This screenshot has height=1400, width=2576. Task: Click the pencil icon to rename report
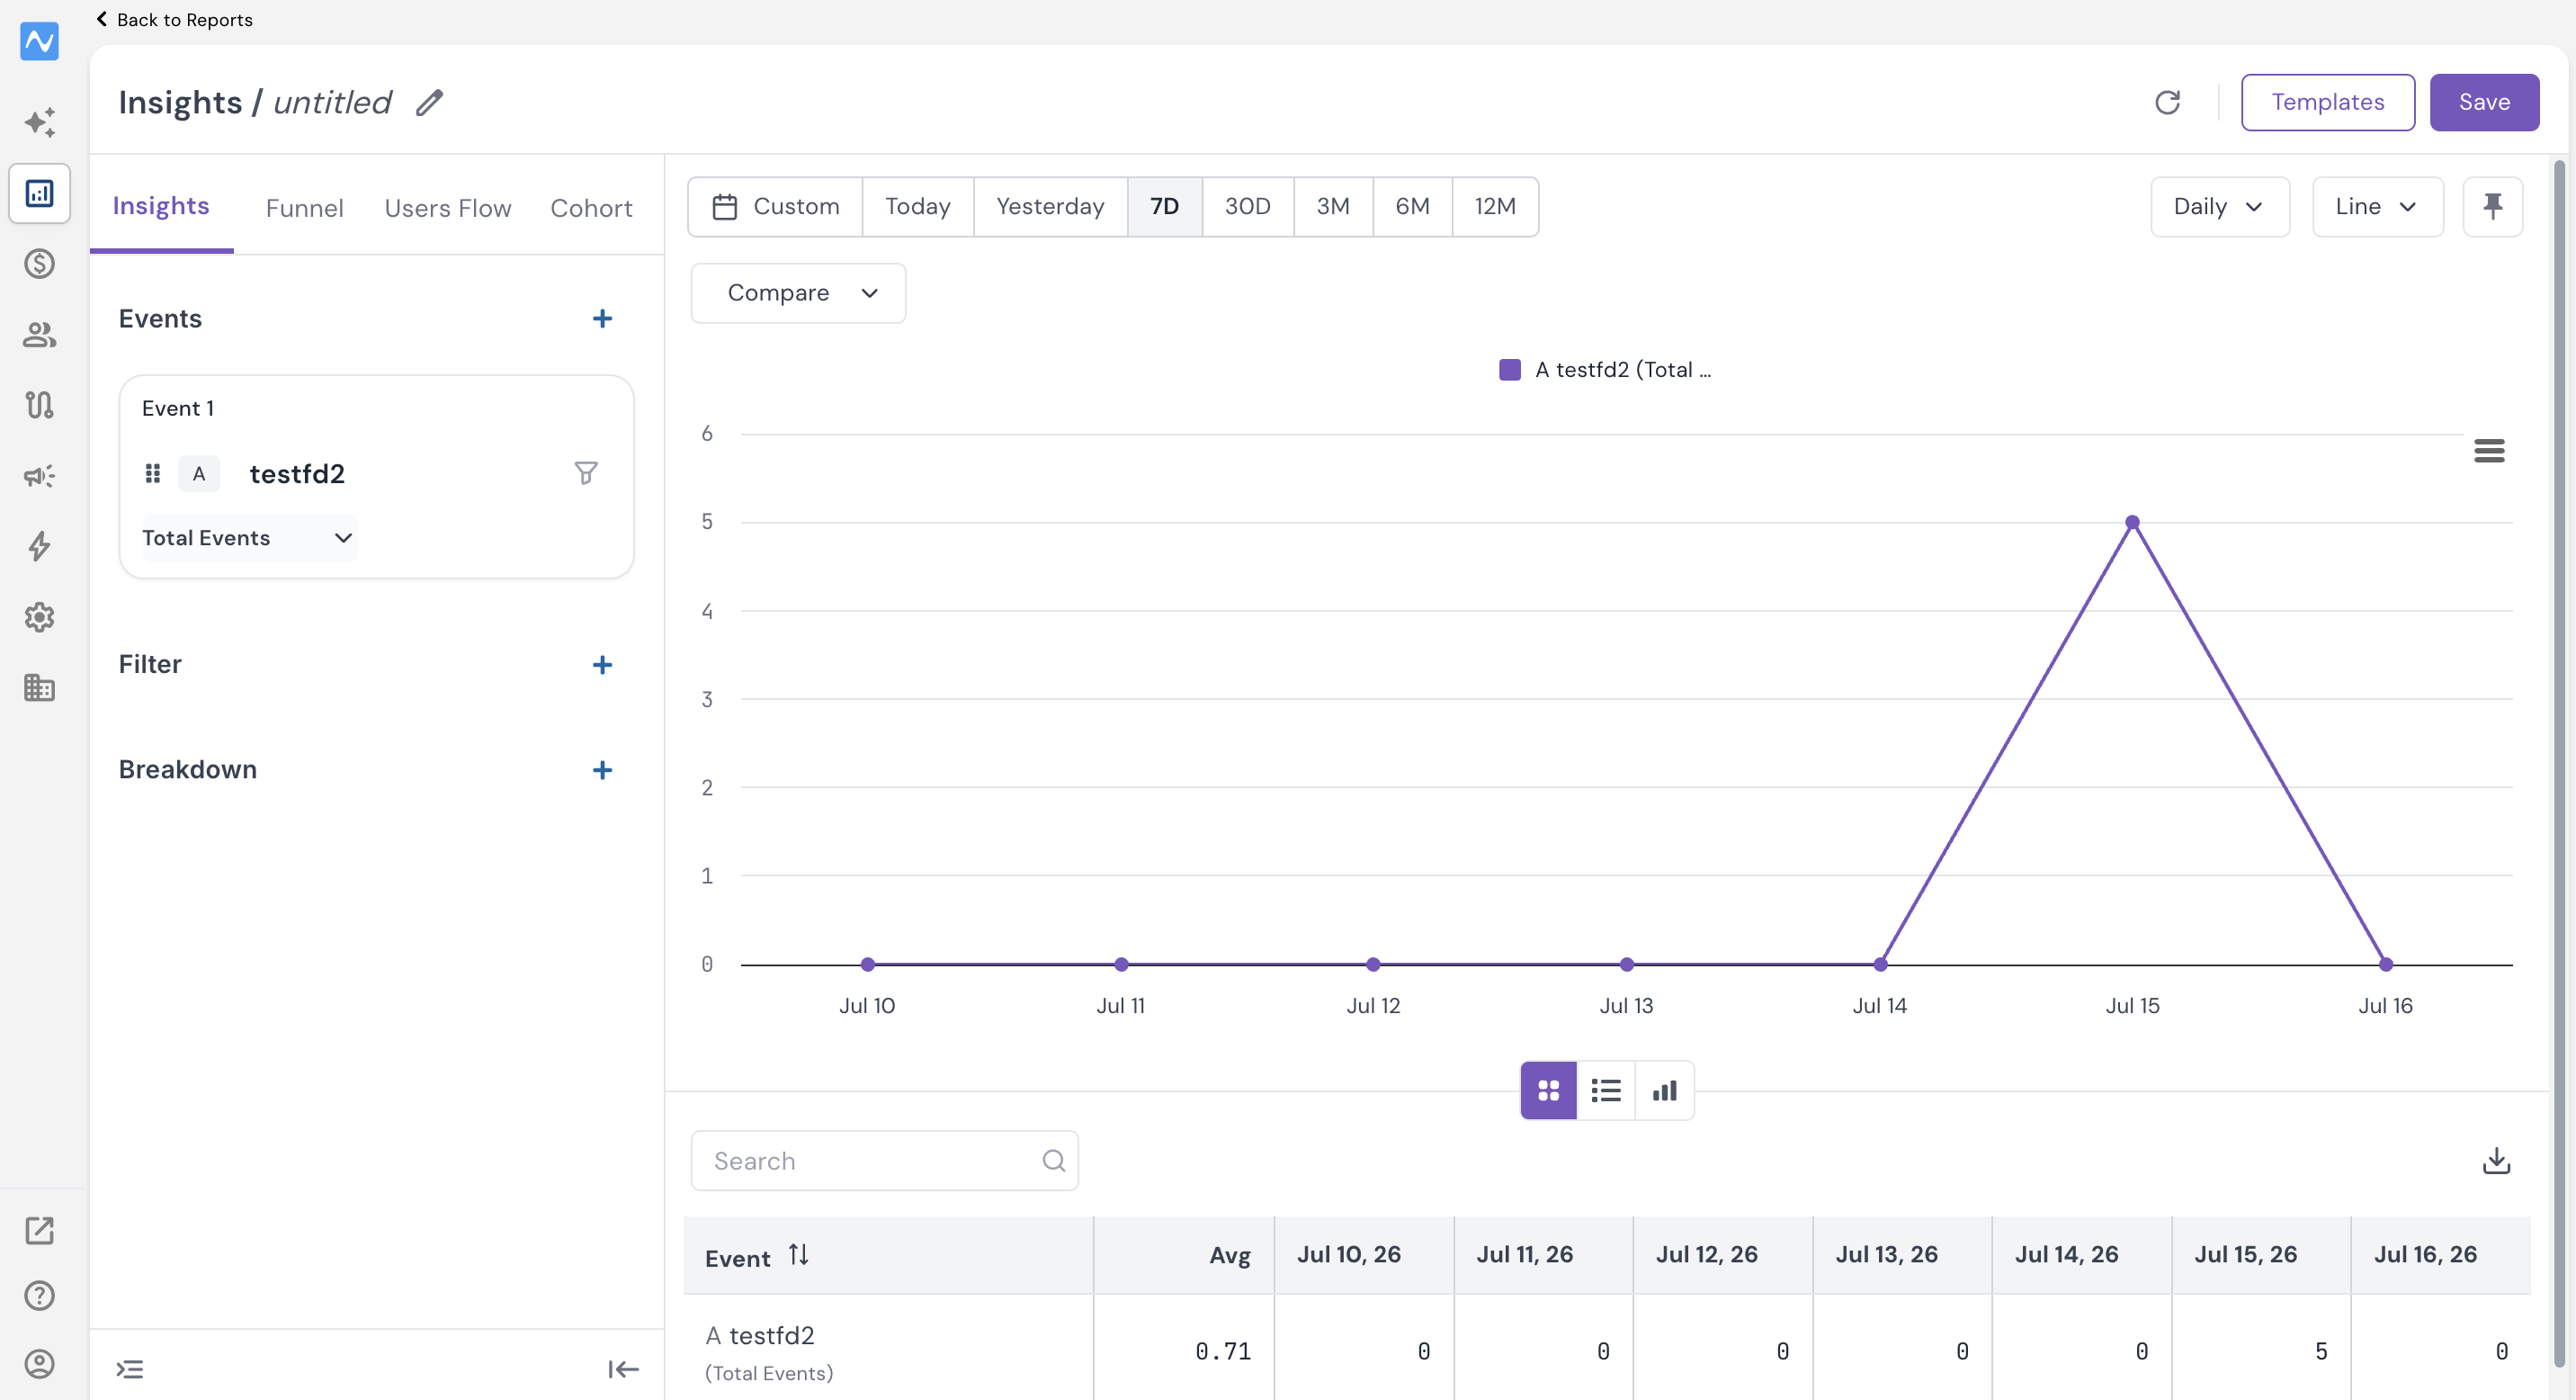[430, 103]
